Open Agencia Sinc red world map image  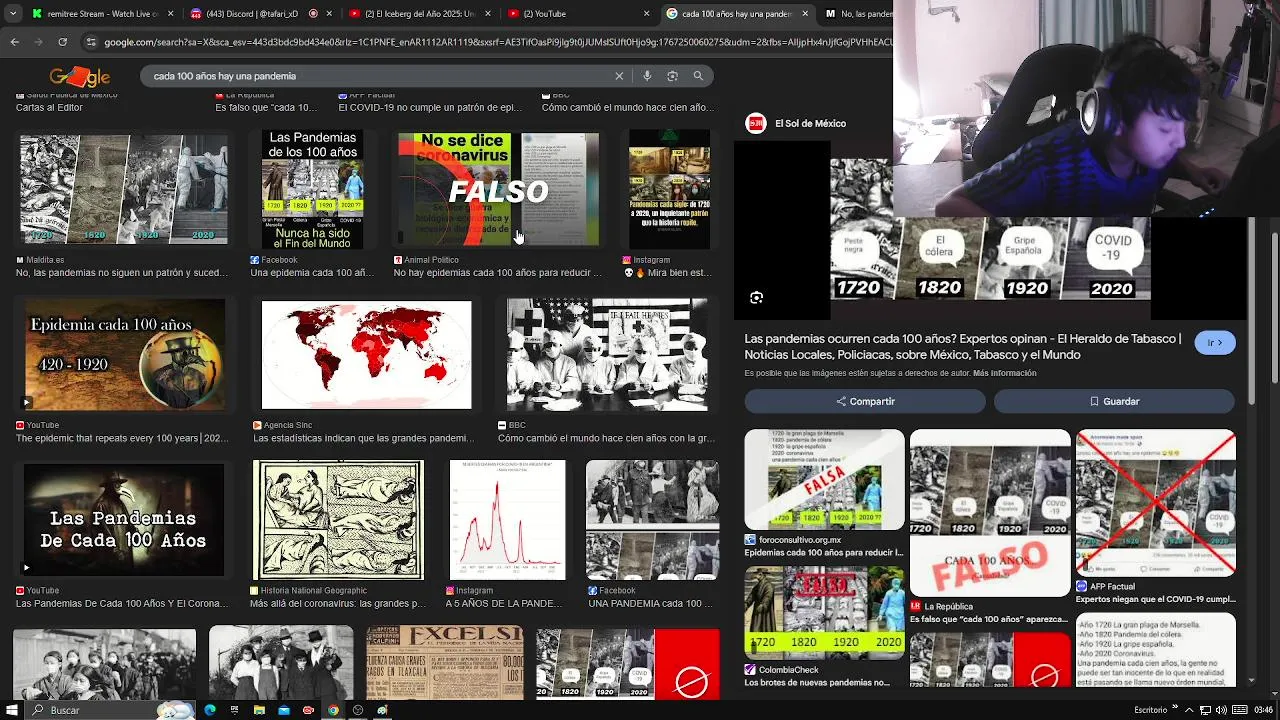click(366, 355)
